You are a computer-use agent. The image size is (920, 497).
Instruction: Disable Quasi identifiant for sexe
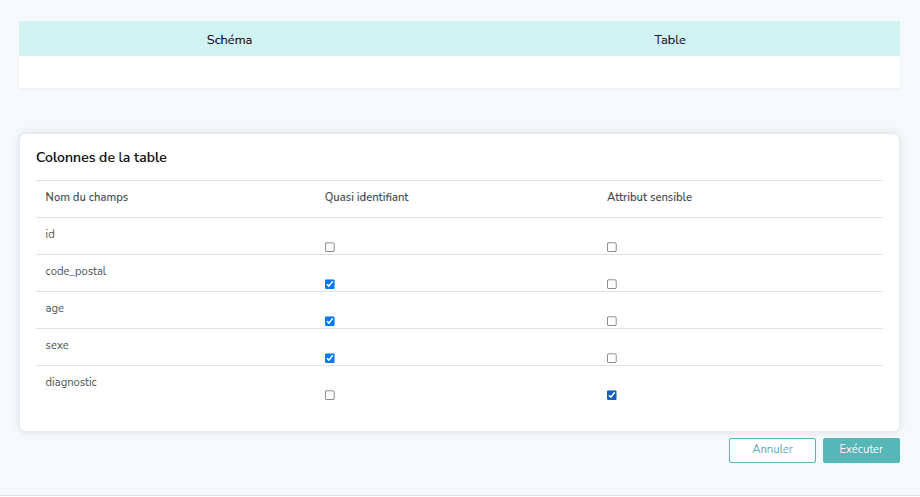coord(330,358)
